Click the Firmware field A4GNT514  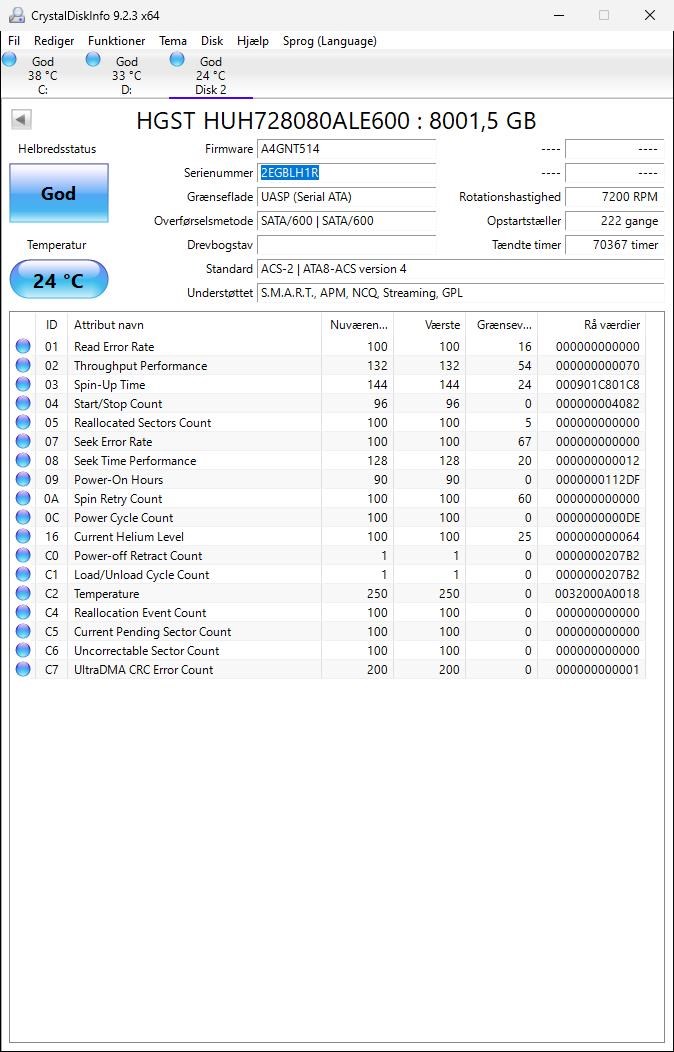[x=346, y=149]
